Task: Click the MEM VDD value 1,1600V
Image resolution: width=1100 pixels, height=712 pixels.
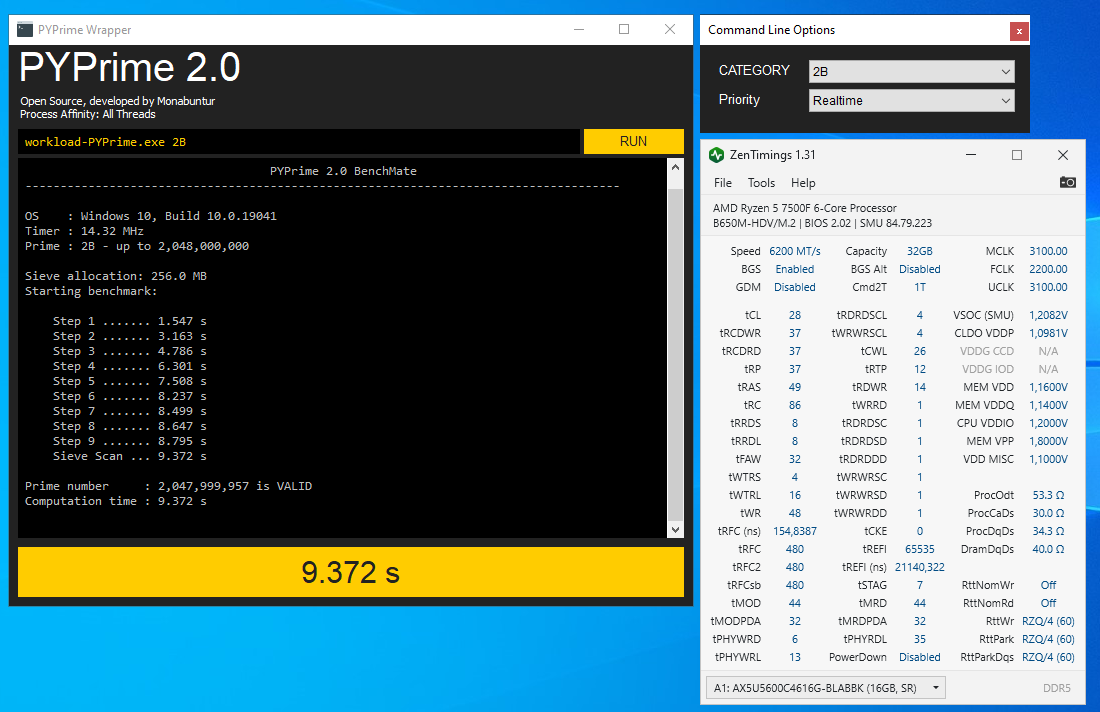Action: click(1048, 387)
